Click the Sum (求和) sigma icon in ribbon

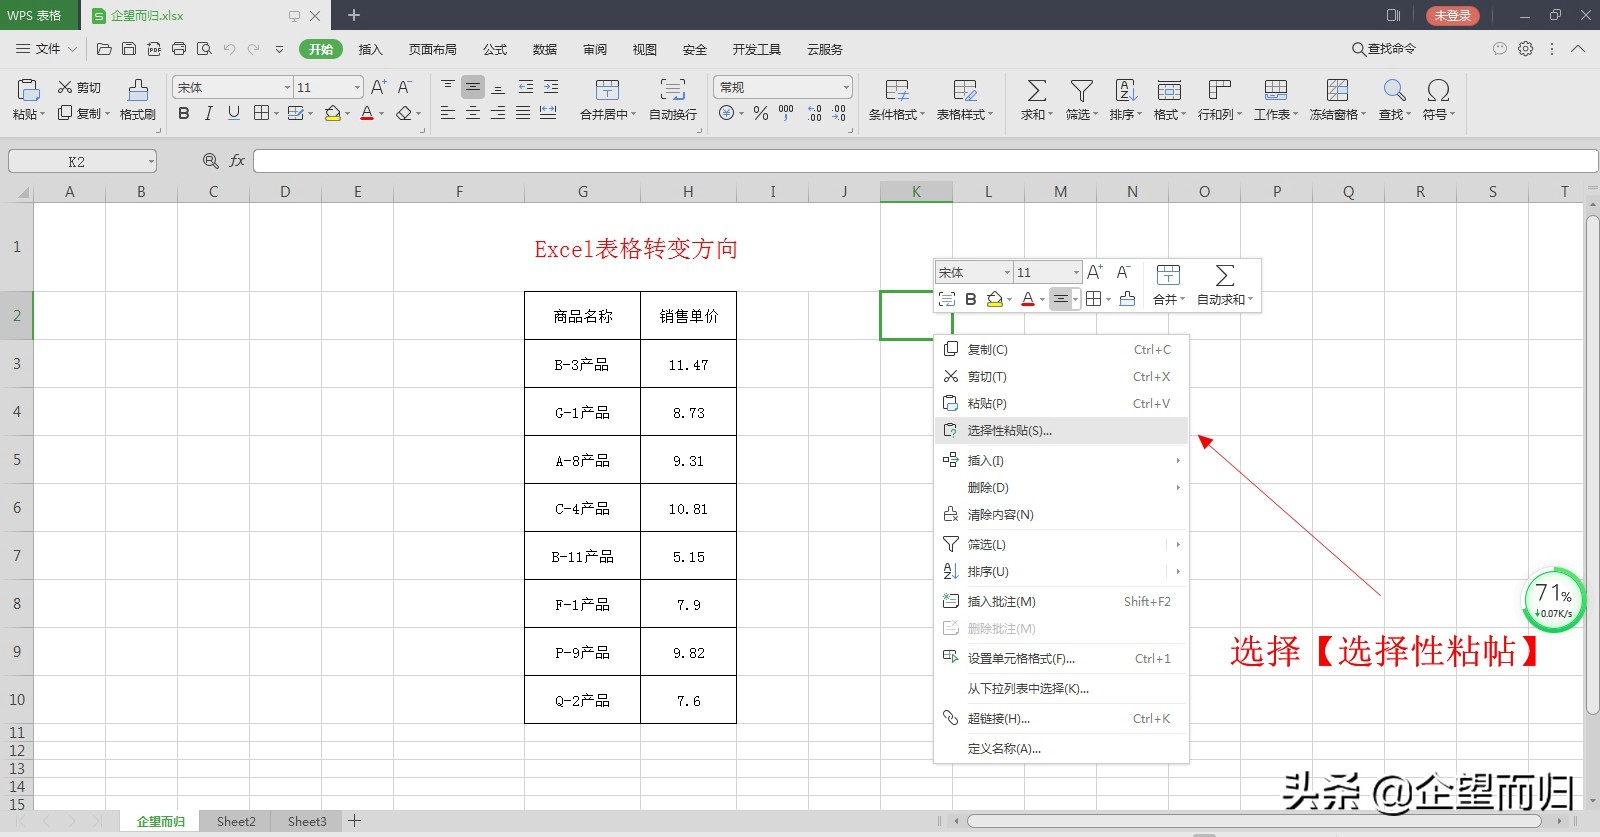point(1037,91)
